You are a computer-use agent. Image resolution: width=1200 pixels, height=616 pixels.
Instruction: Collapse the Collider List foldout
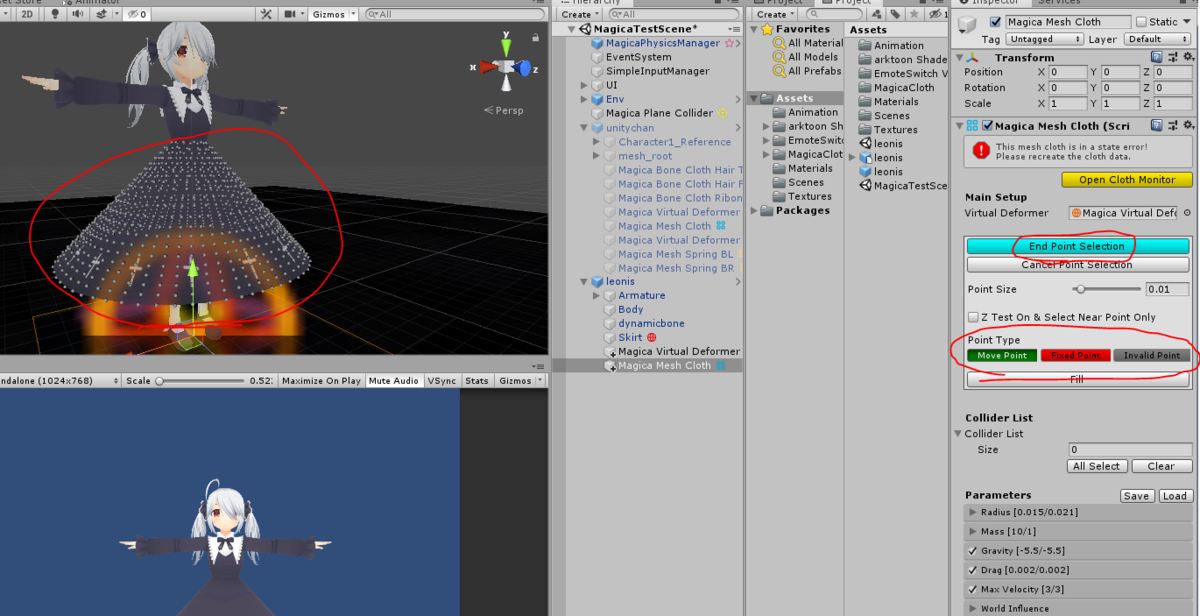pos(958,434)
